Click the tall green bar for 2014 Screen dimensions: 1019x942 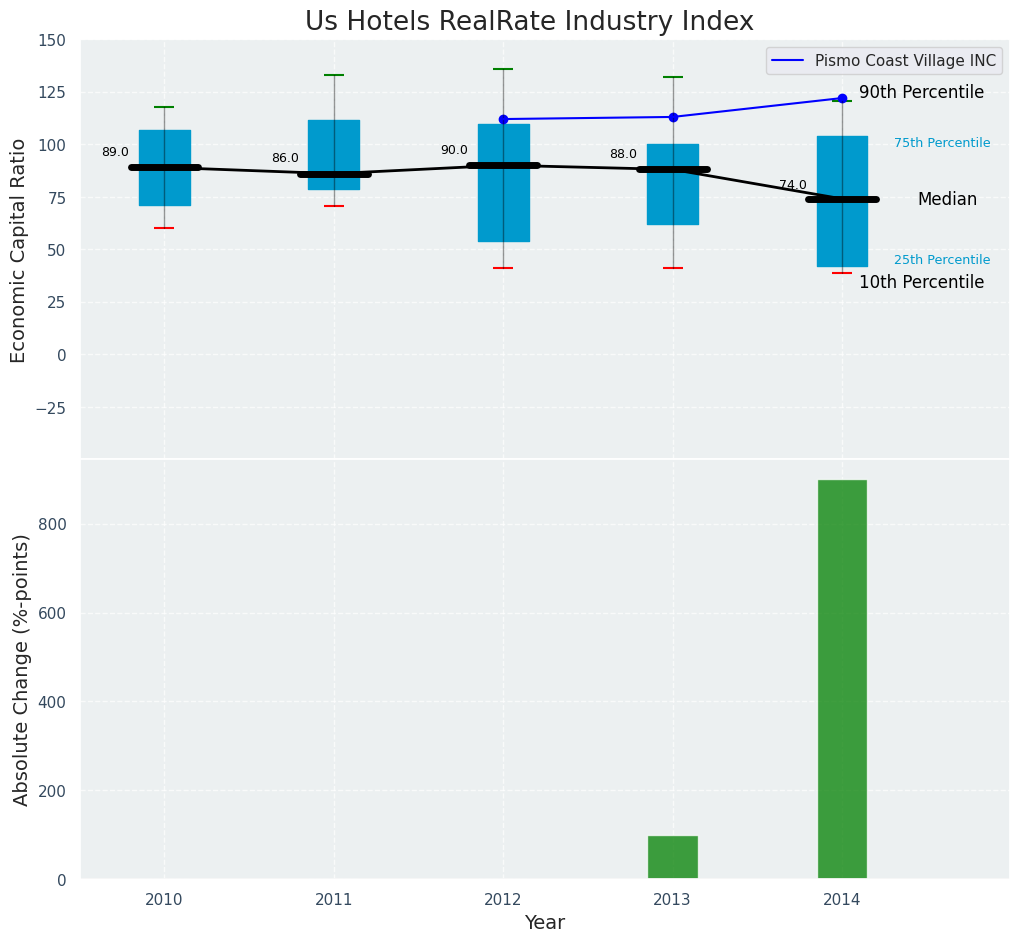[842, 679]
